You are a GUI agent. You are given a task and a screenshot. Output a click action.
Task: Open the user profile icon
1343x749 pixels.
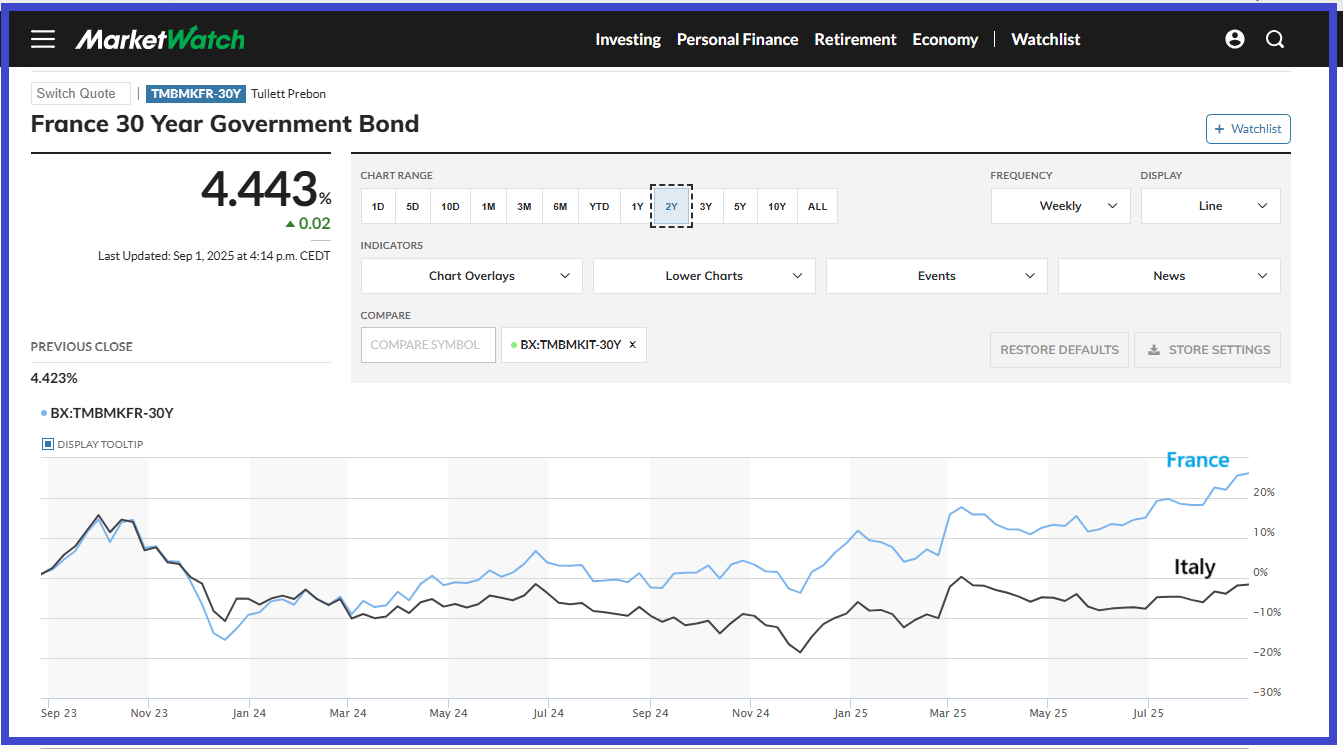click(1235, 39)
